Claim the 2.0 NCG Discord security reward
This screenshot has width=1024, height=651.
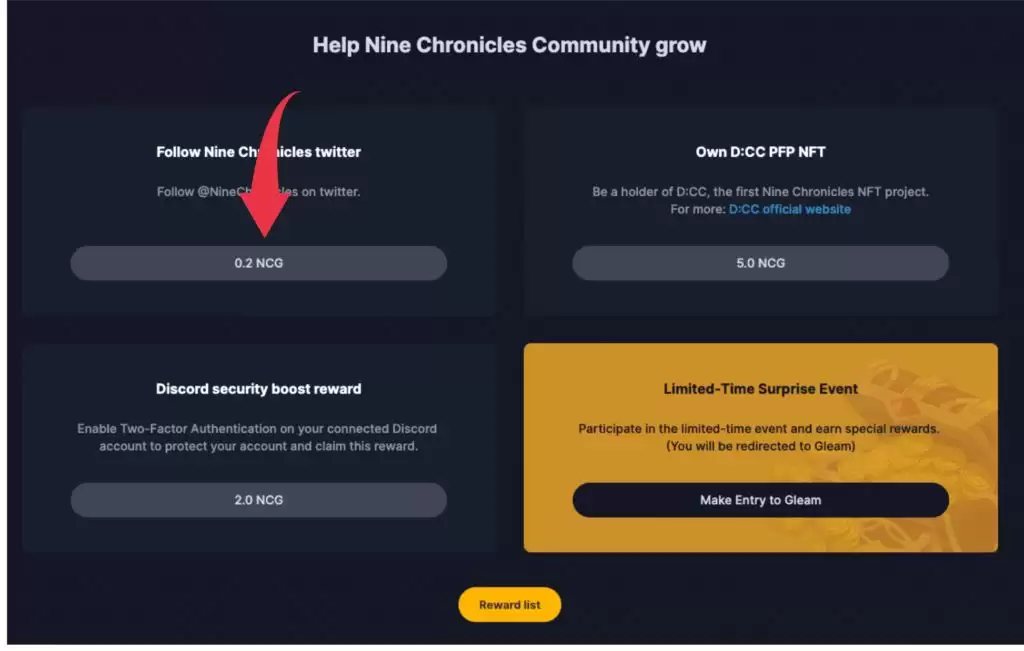coord(258,500)
